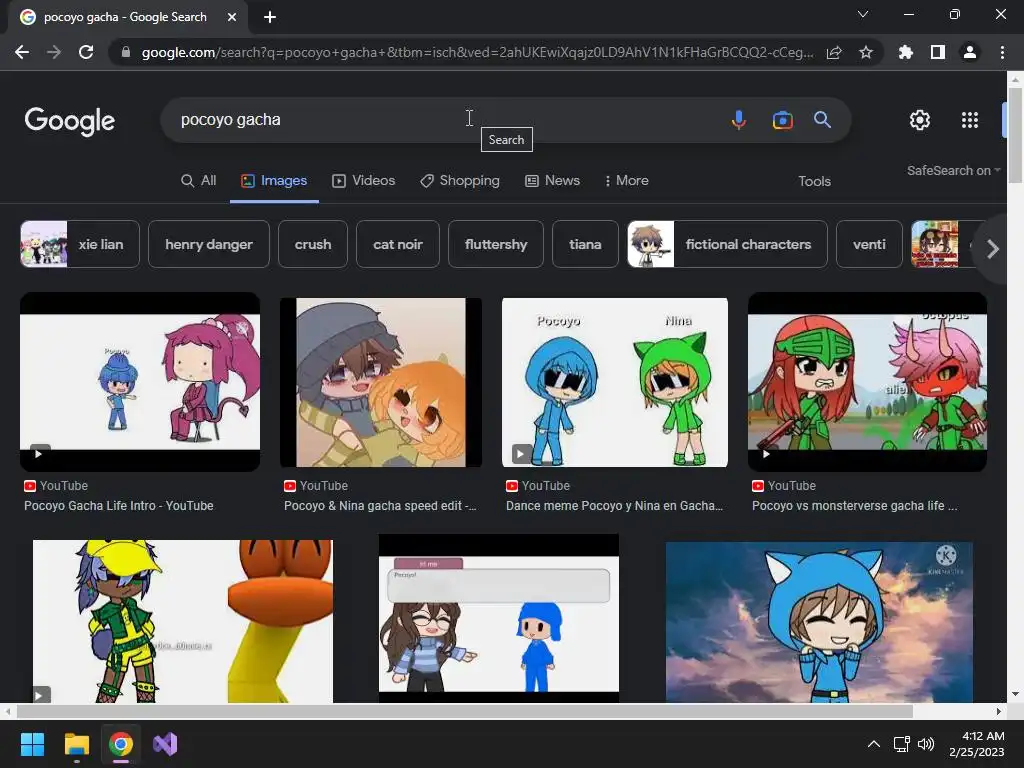Open the Windows Start menu
The height and width of the screenshot is (768, 1024).
click(32, 744)
